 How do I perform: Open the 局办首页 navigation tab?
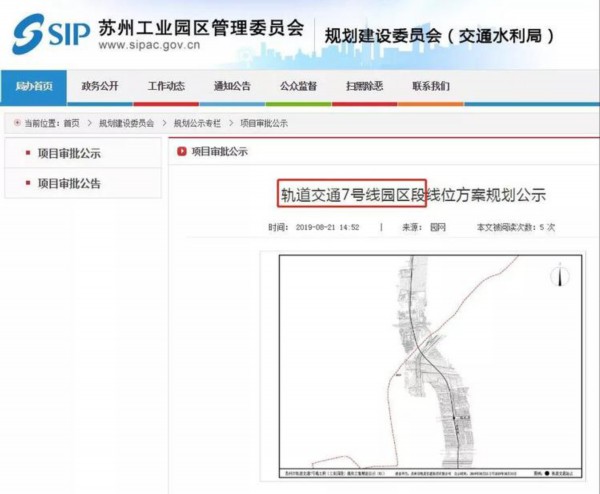pos(34,86)
